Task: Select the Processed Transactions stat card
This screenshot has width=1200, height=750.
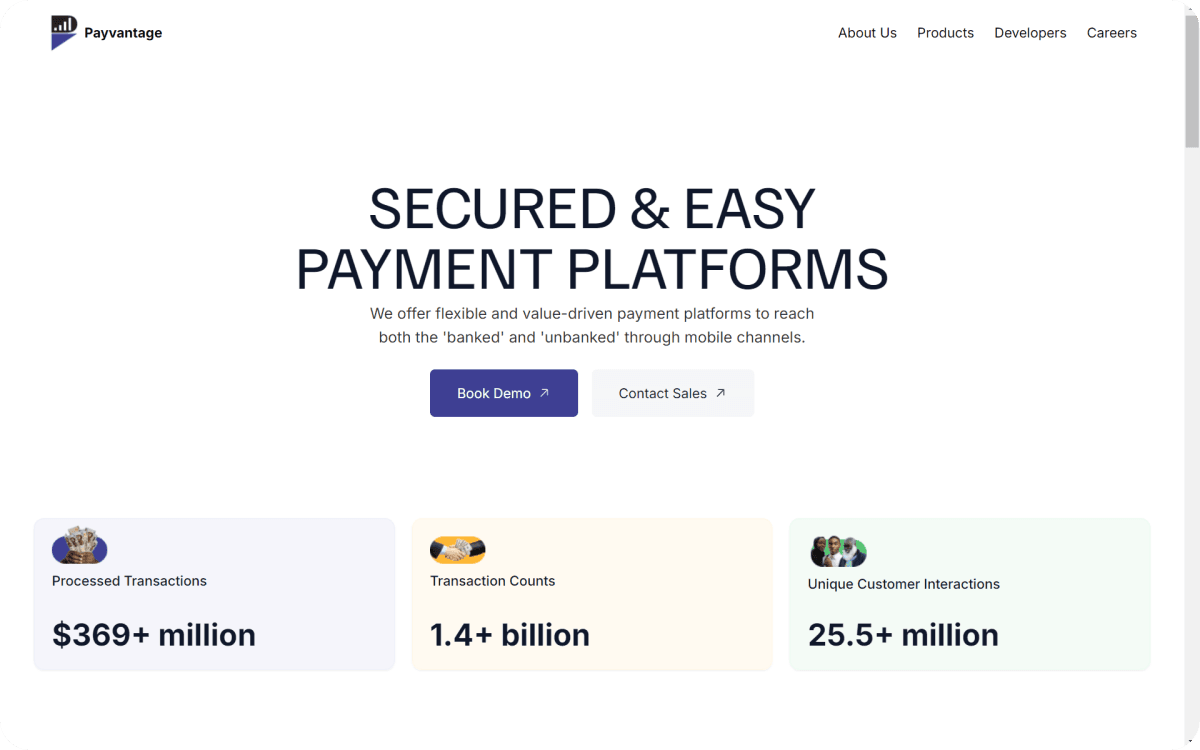Action: (214, 593)
